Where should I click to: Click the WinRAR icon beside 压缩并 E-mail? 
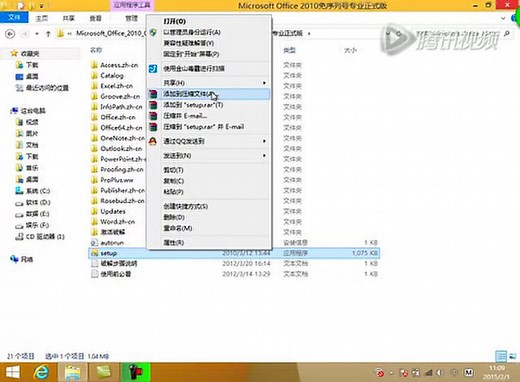click(153, 116)
